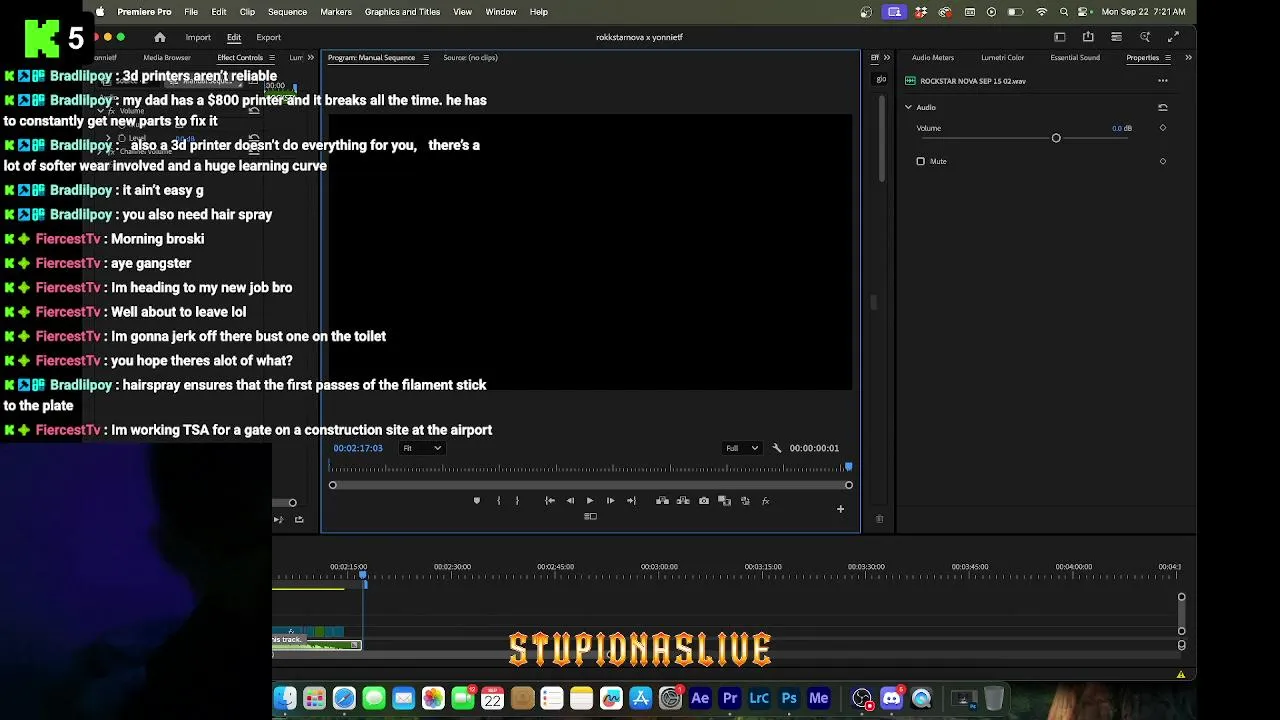Screen dimensions: 1280x720
Task: Open the clip three-dots options menu
Action: pyautogui.click(x=1162, y=81)
